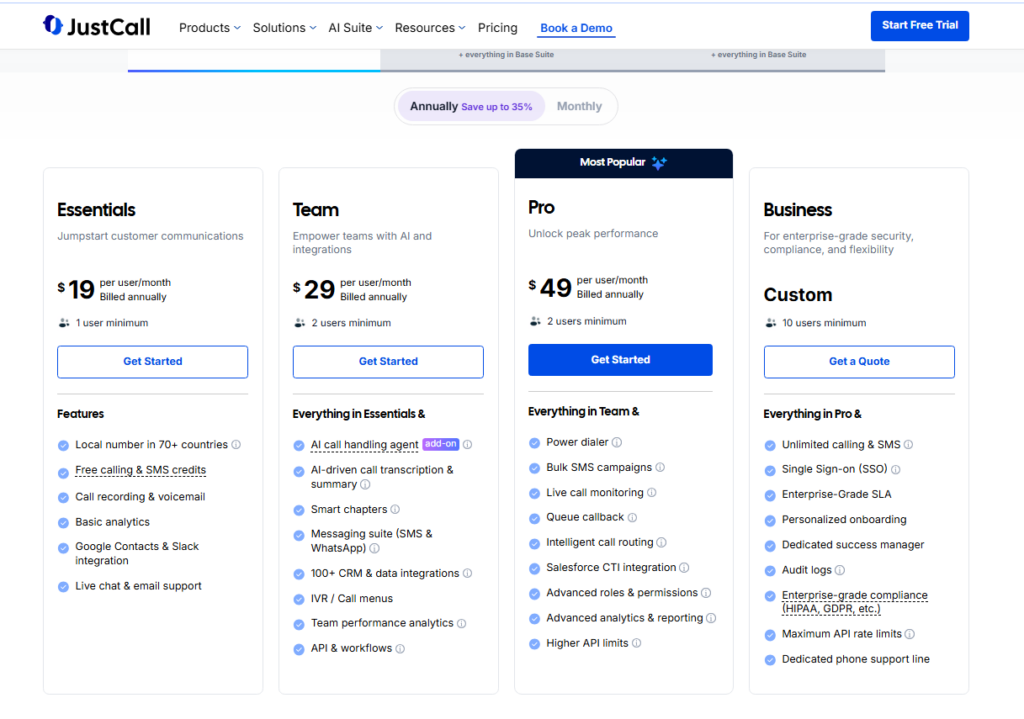This screenshot has height=719, width=1024.
Task: Open the Resources dropdown
Action: pyautogui.click(x=430, y=28)
